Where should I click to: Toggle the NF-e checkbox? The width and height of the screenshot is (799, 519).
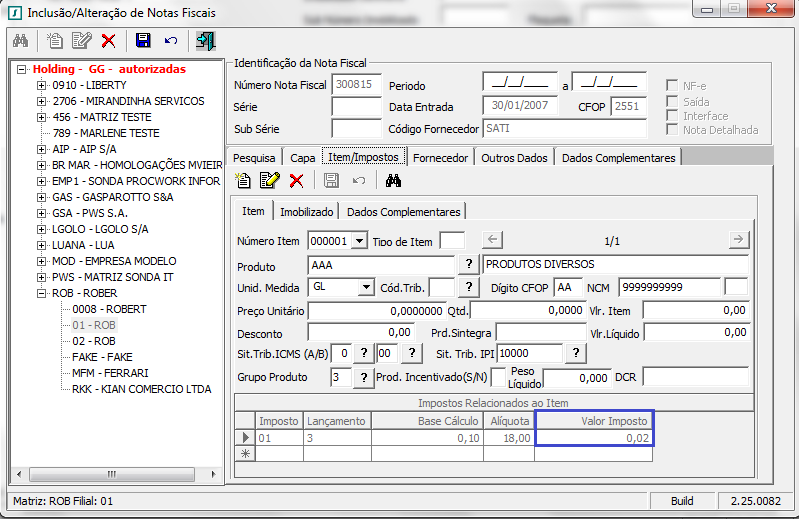pyautogui.click(x=673, y=86)
